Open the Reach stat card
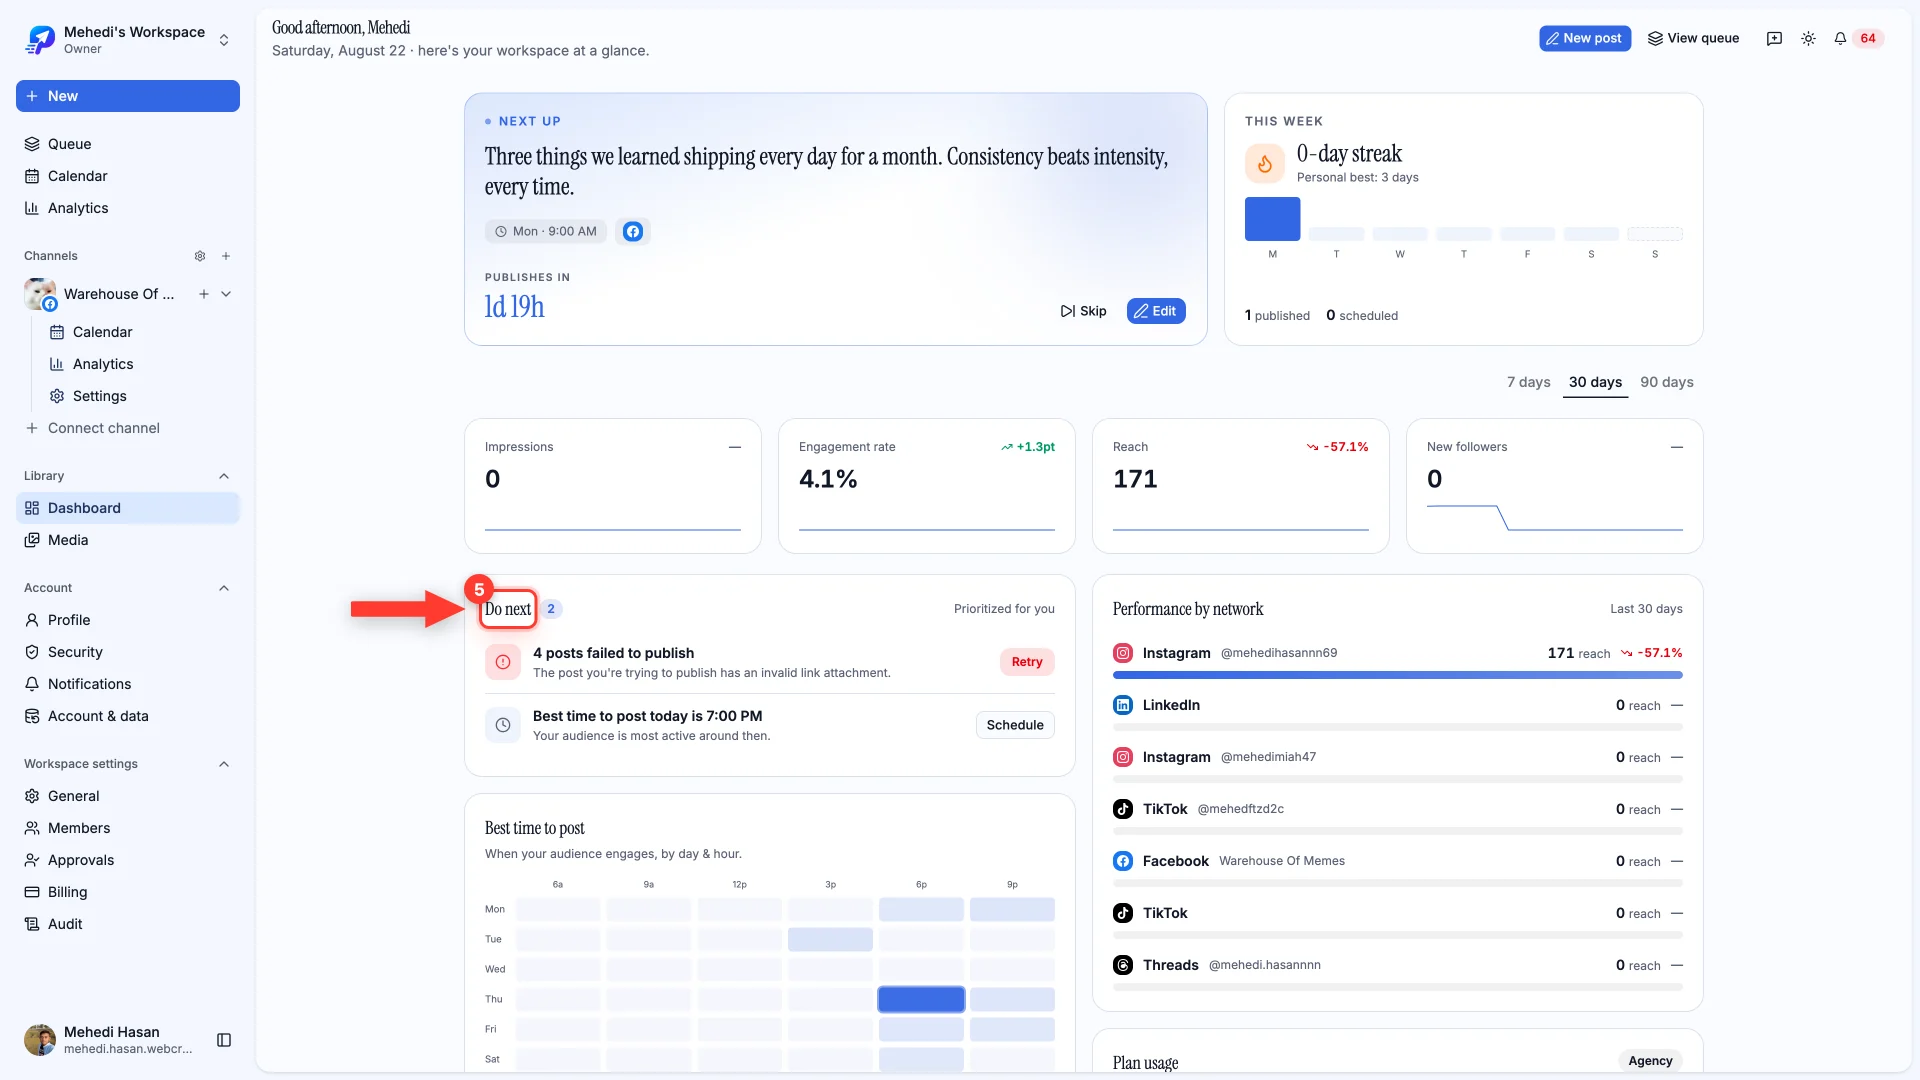 (1241, 486)
